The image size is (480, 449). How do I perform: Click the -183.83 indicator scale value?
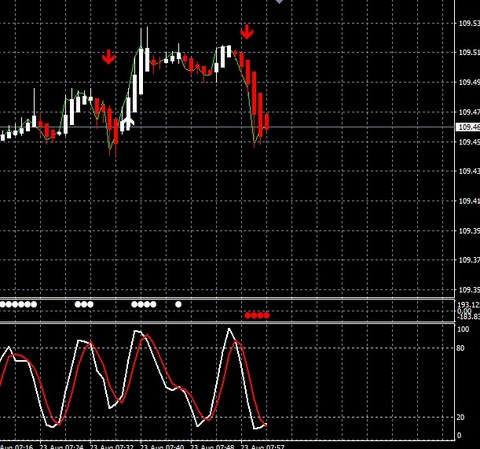pos(469,317)
